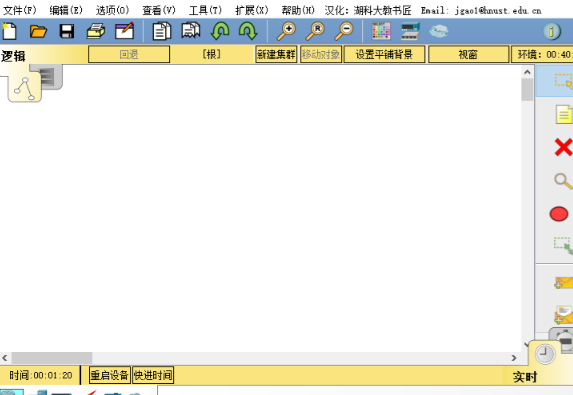Click the horizontal scrollbar left arrow
The width and height of the screenshot is (573, 395).
click(5, 358)
